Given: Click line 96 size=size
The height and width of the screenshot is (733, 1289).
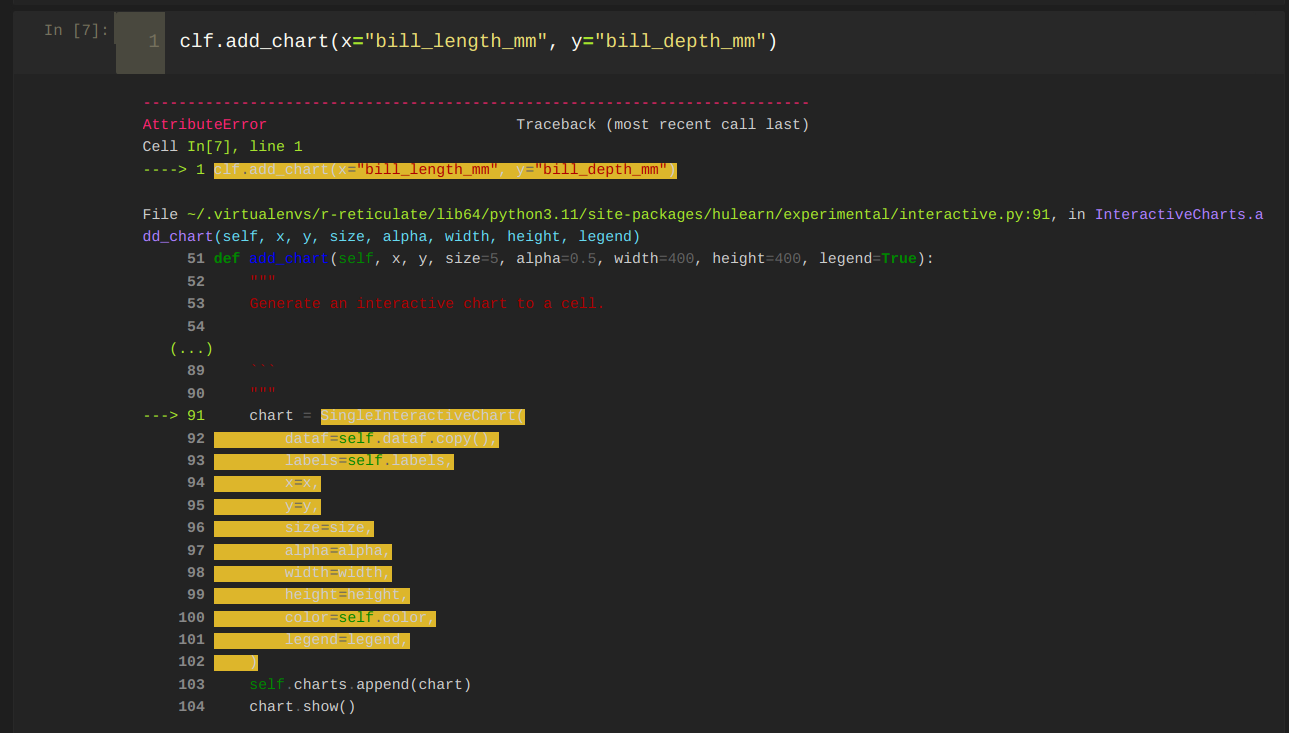Looking at the screenshot, I should tap(329, 528).
